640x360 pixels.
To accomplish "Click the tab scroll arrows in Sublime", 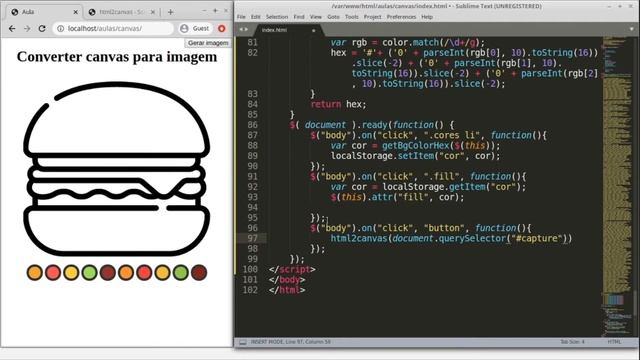I will click(x=244, y=29).
